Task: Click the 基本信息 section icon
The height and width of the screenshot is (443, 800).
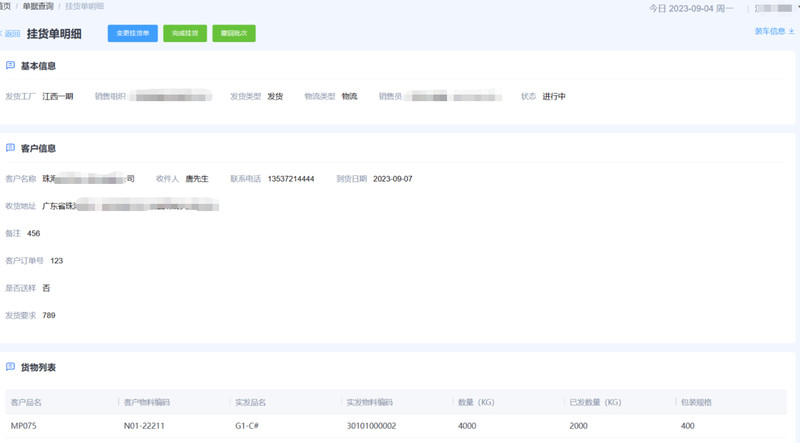Action: coord(10,66)
